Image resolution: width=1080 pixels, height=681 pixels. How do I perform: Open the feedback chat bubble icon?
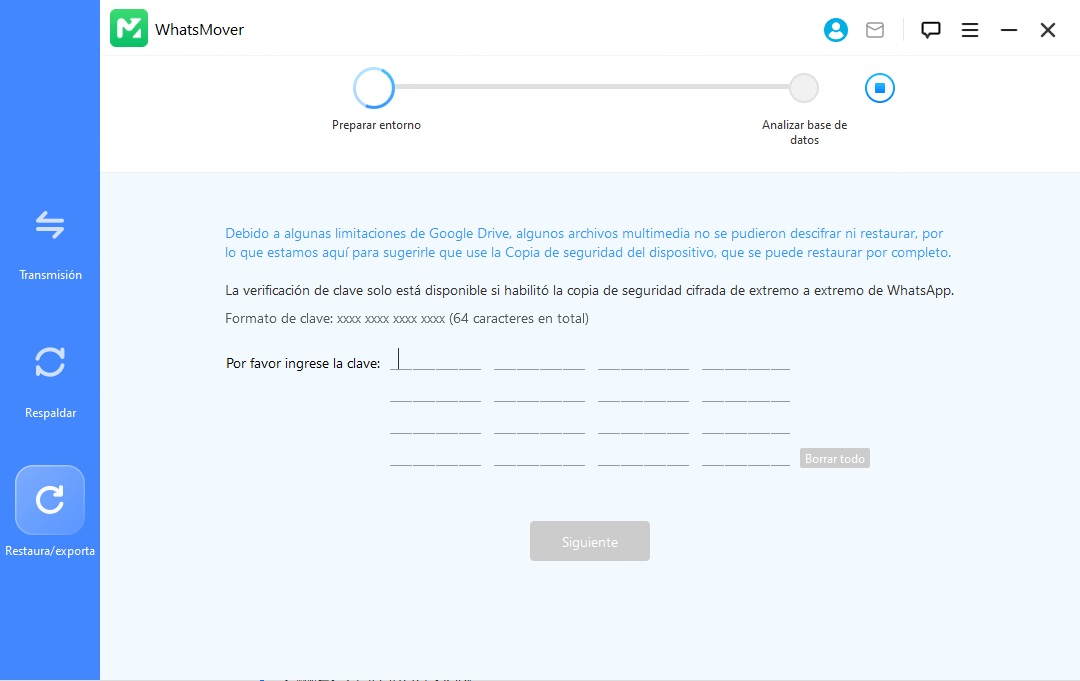click(931, 30)
